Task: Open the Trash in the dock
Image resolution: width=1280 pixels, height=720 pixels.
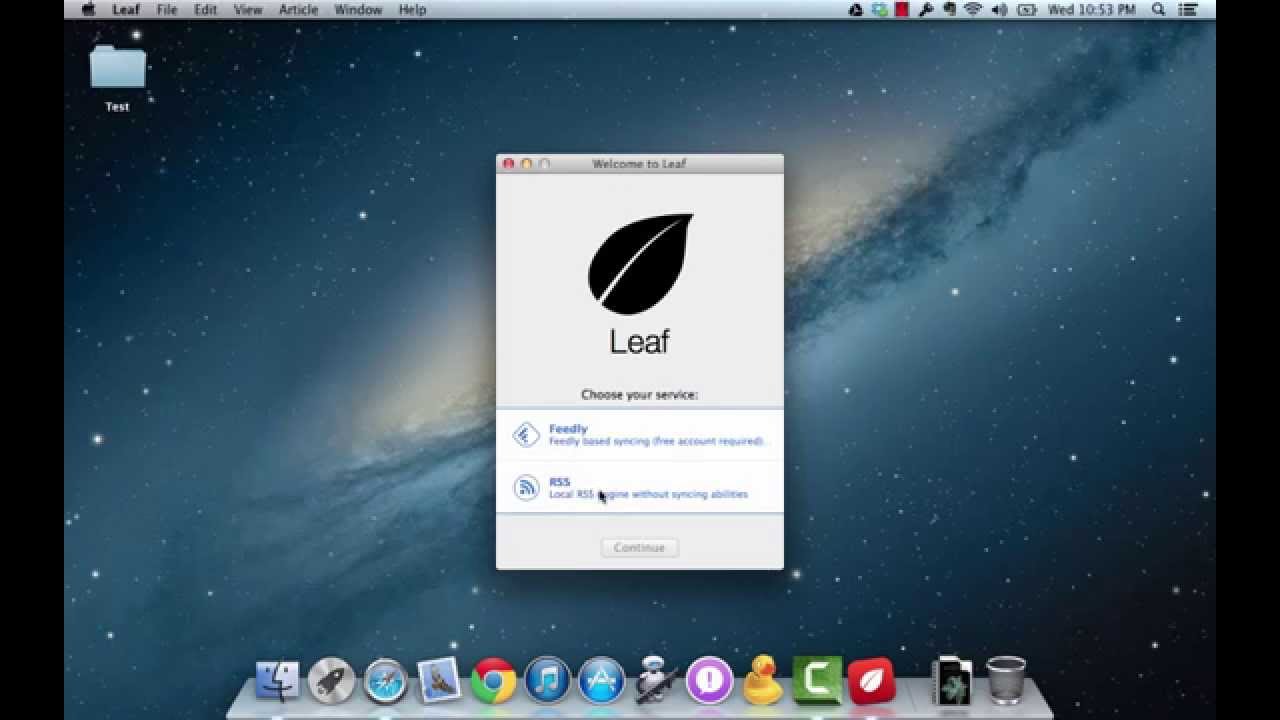Action: (x=1005, y=680)
